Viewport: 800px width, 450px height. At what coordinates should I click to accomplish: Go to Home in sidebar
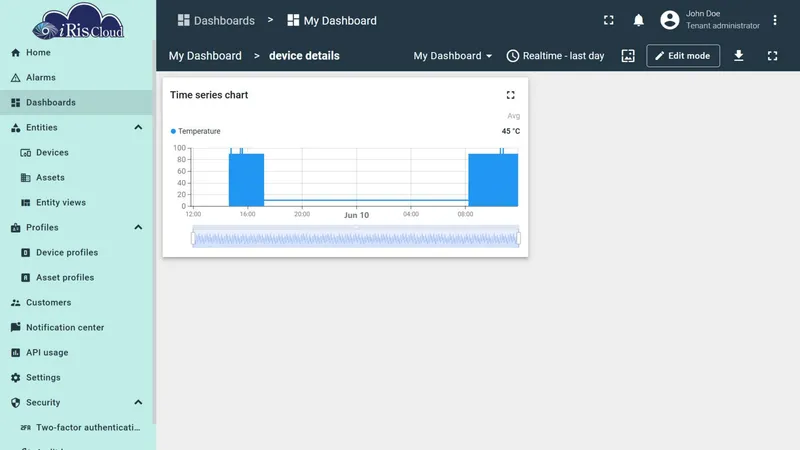coord(76,53)
